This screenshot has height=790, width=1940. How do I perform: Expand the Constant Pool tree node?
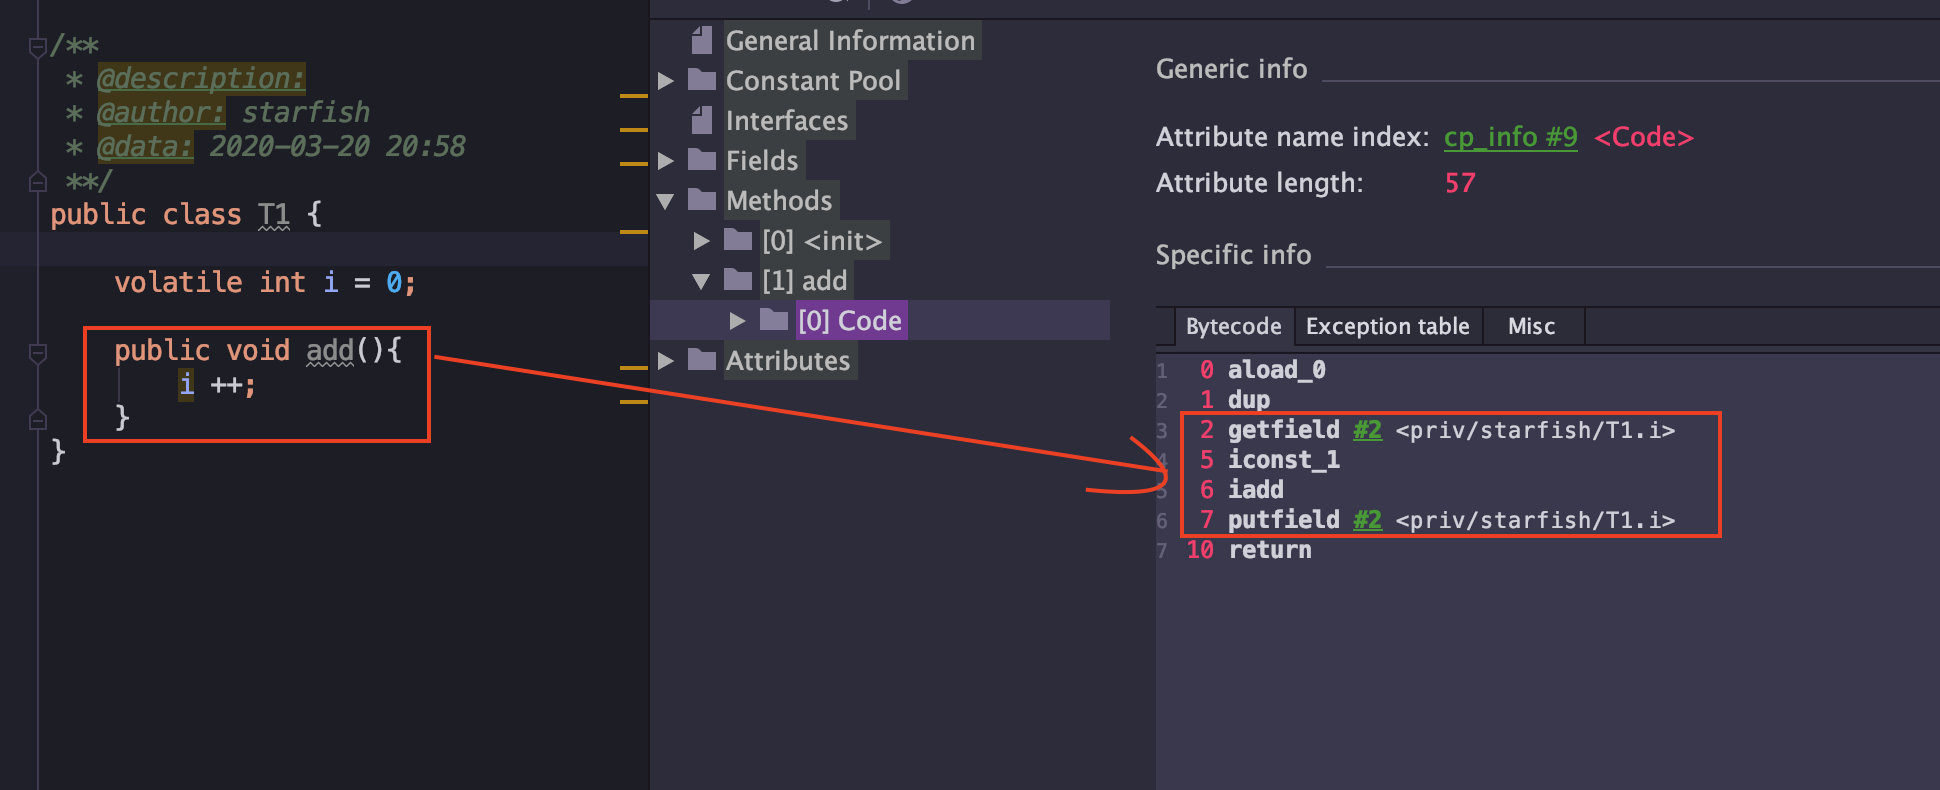[x=666, y=81]
